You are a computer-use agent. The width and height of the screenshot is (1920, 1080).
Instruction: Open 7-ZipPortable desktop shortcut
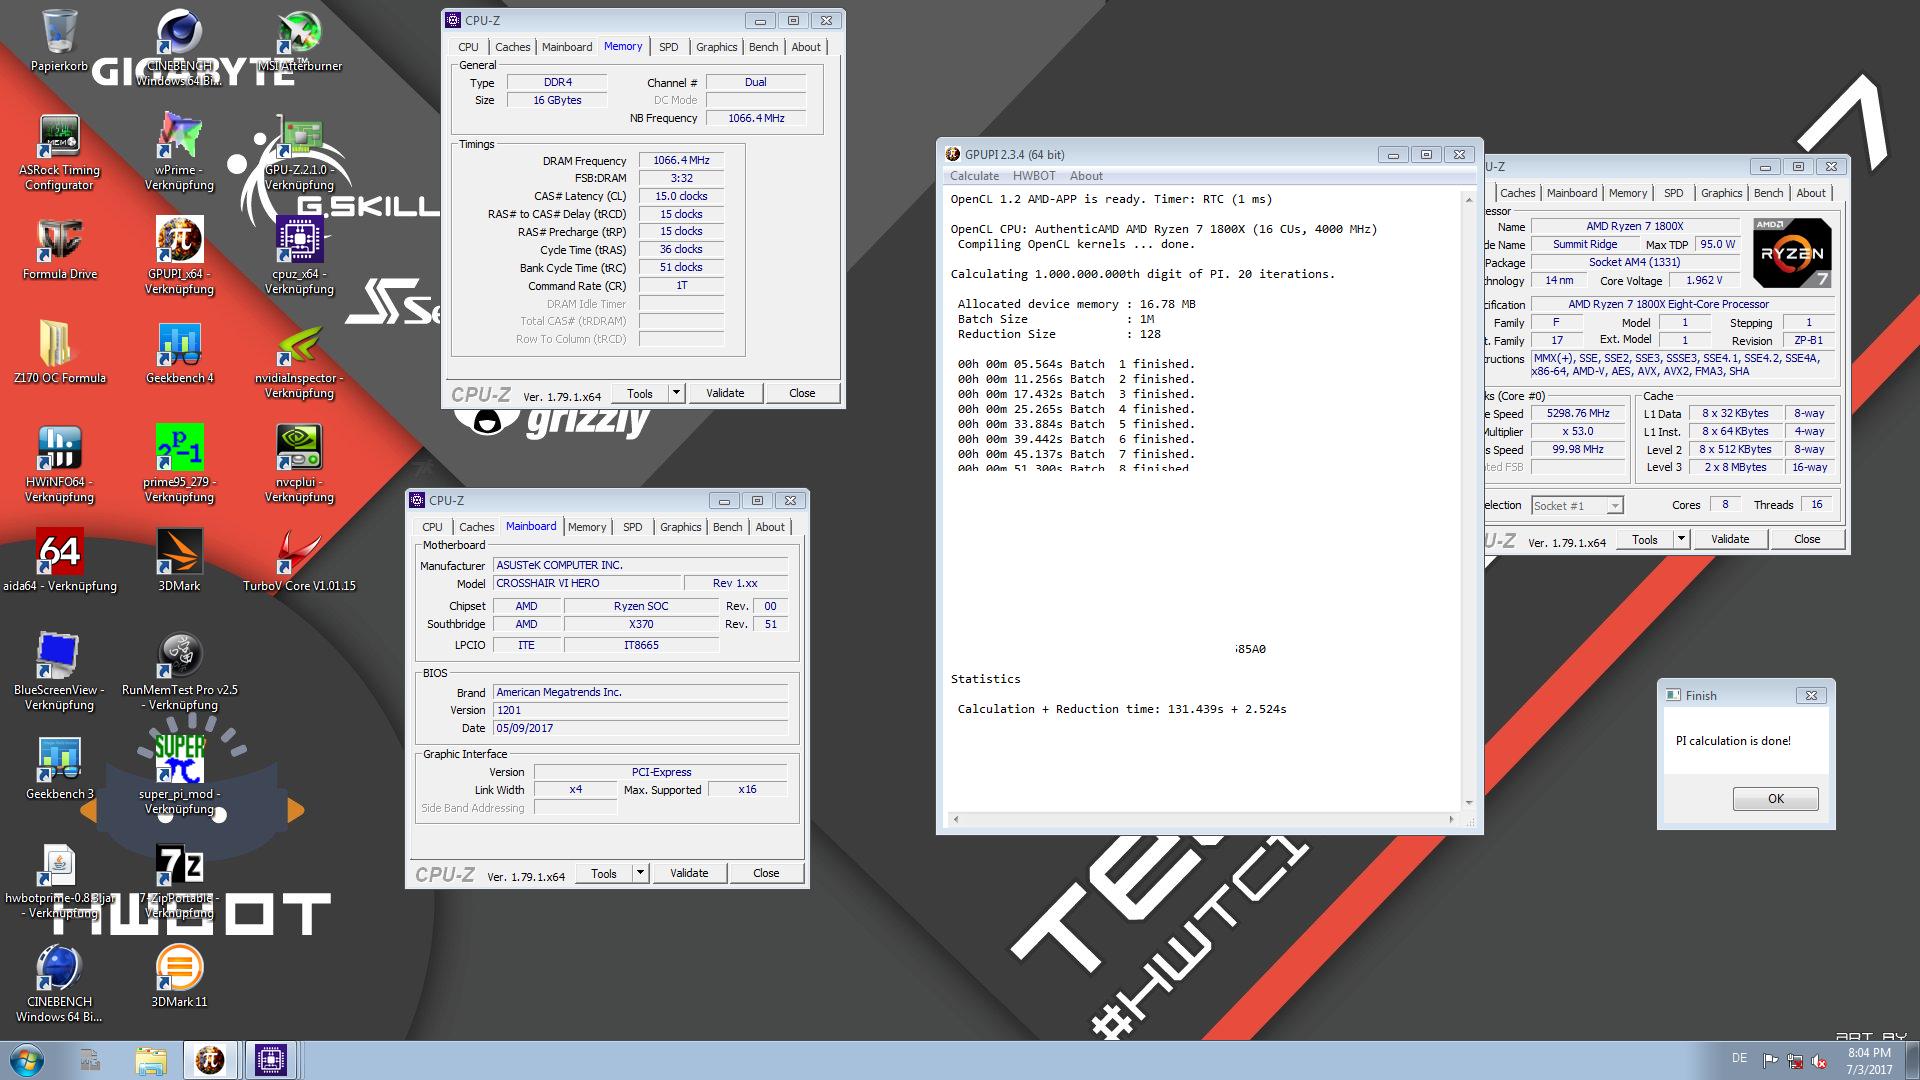click(x=180, y=880)
